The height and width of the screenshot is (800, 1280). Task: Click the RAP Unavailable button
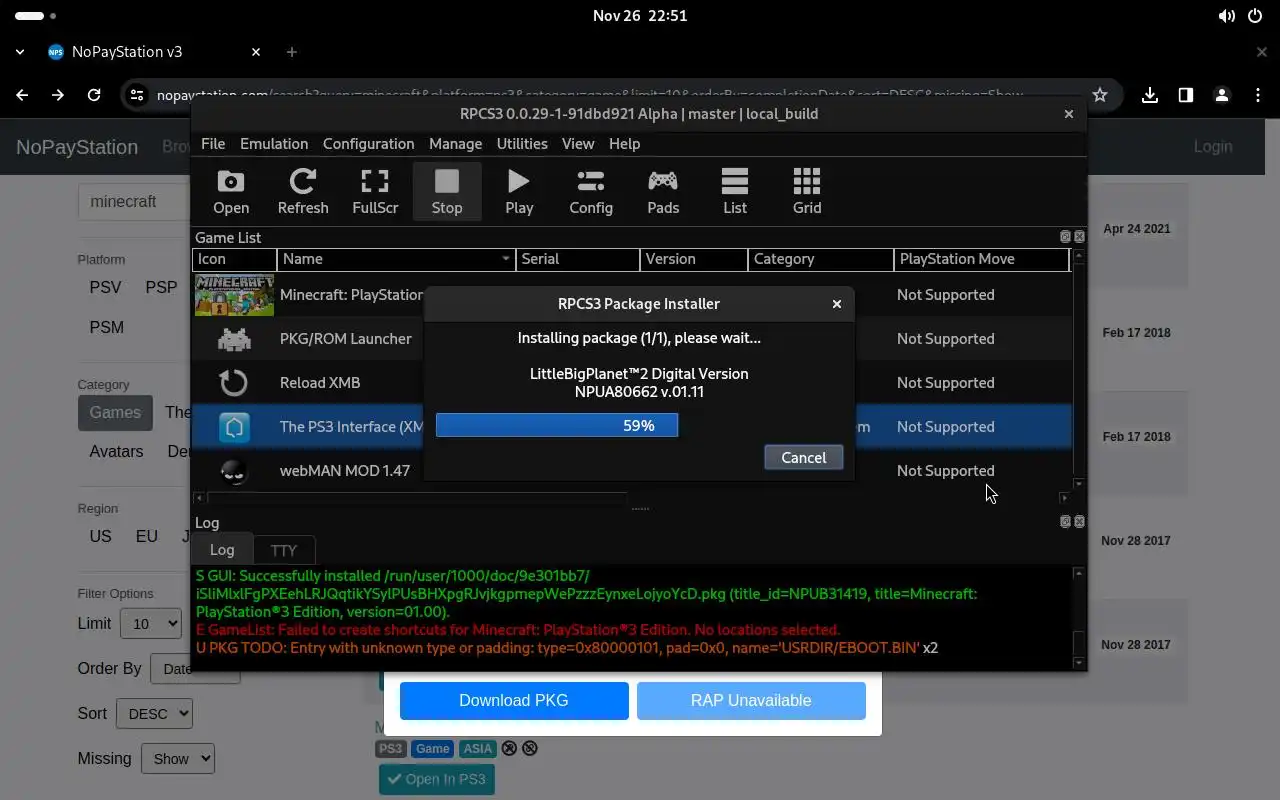751,700
